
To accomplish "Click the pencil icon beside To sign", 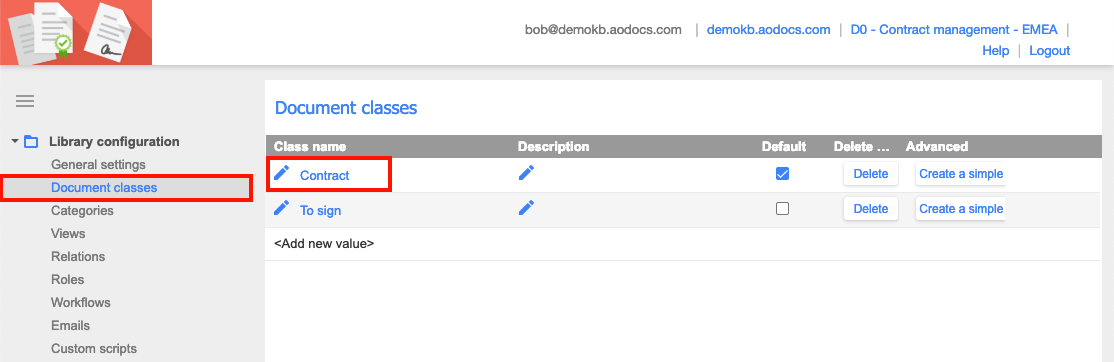I will coord(282,208).
